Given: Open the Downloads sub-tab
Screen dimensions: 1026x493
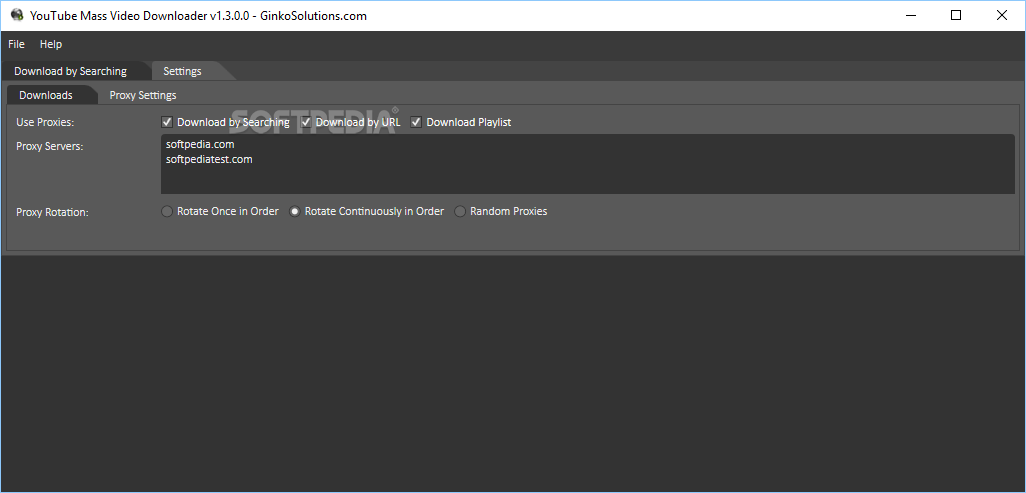Looking at the screenshot, I should (46, 96).
